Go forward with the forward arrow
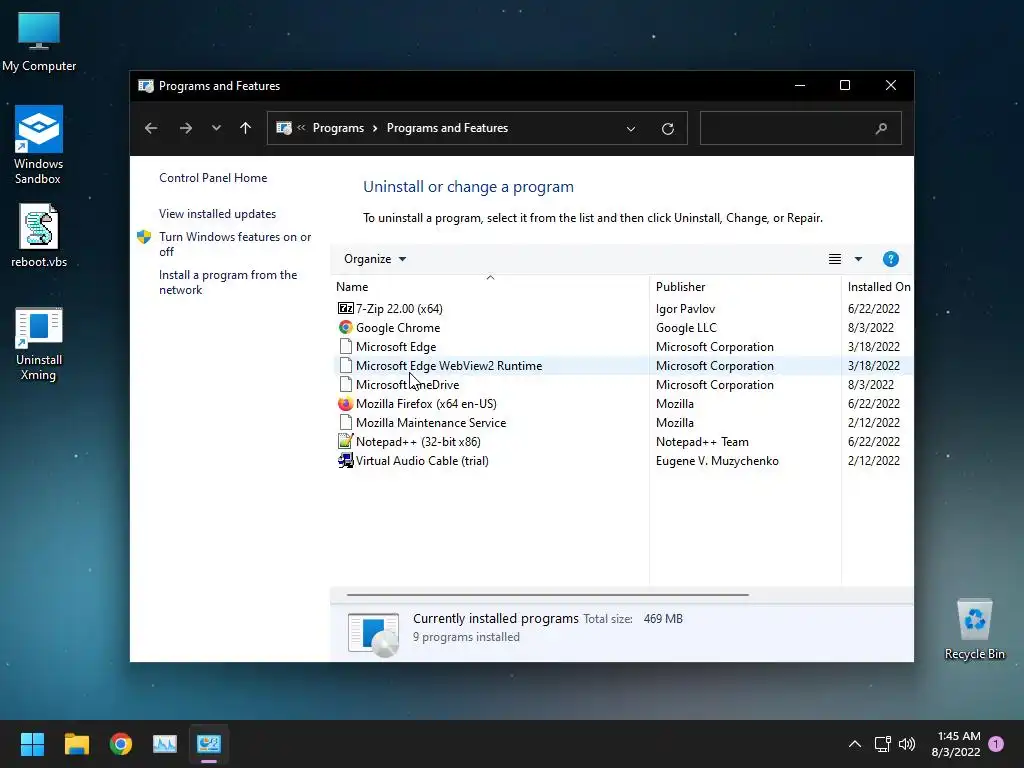 point(185,128)
